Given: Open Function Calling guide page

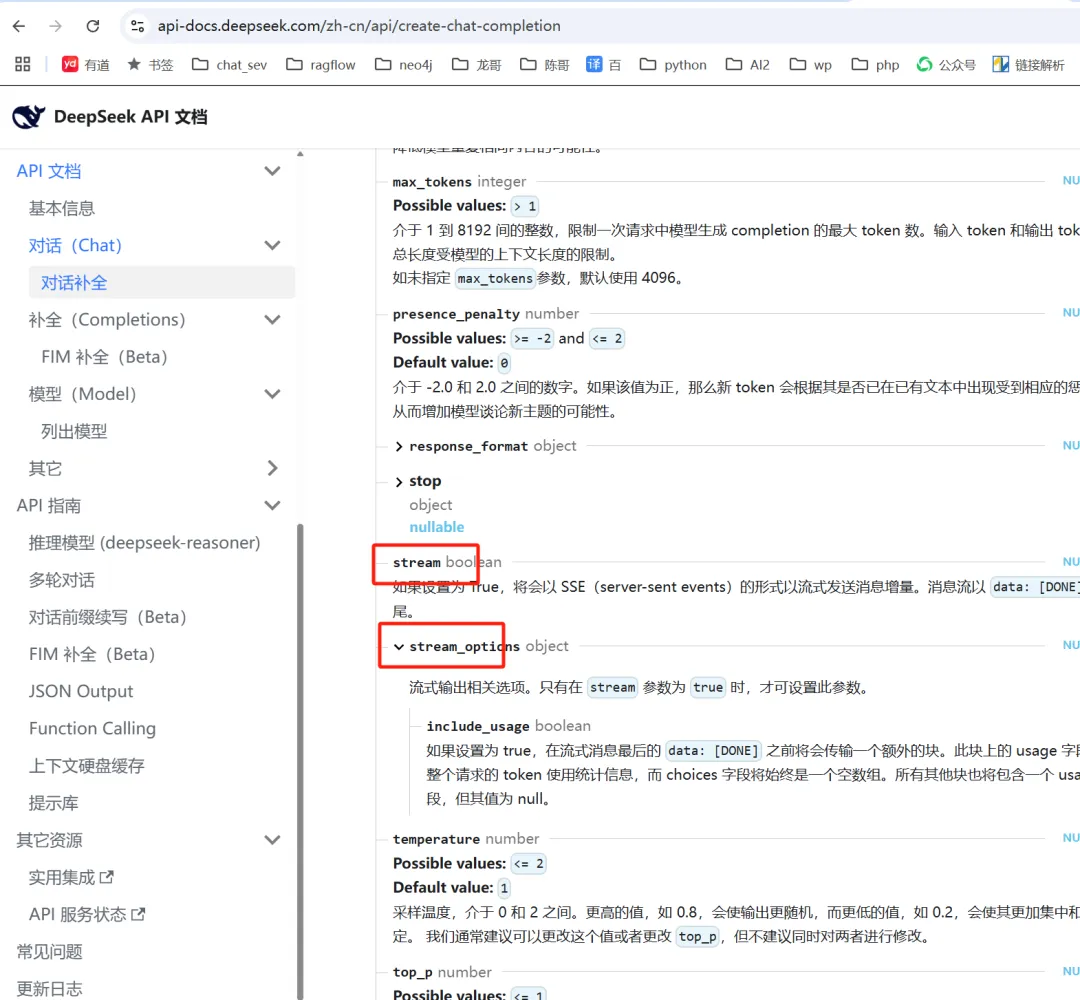Looking at the screenshot, I should click(92, 729).
